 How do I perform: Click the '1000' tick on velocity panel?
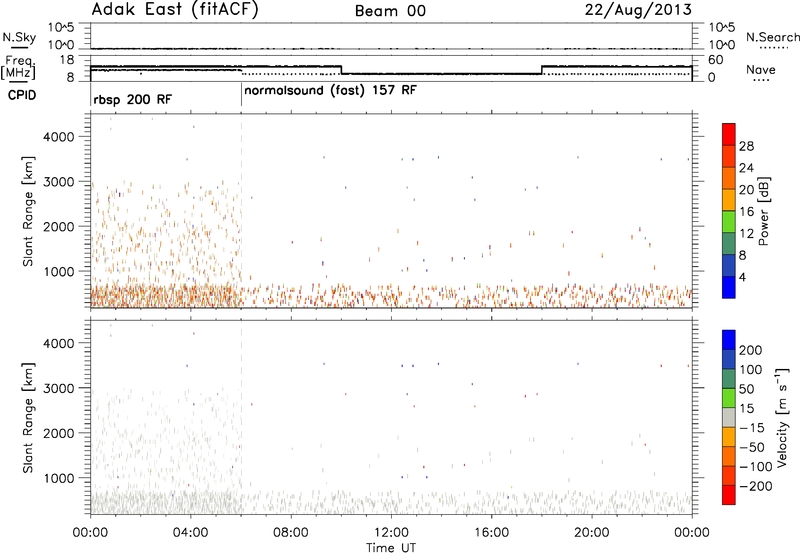[x=59, y=478]
